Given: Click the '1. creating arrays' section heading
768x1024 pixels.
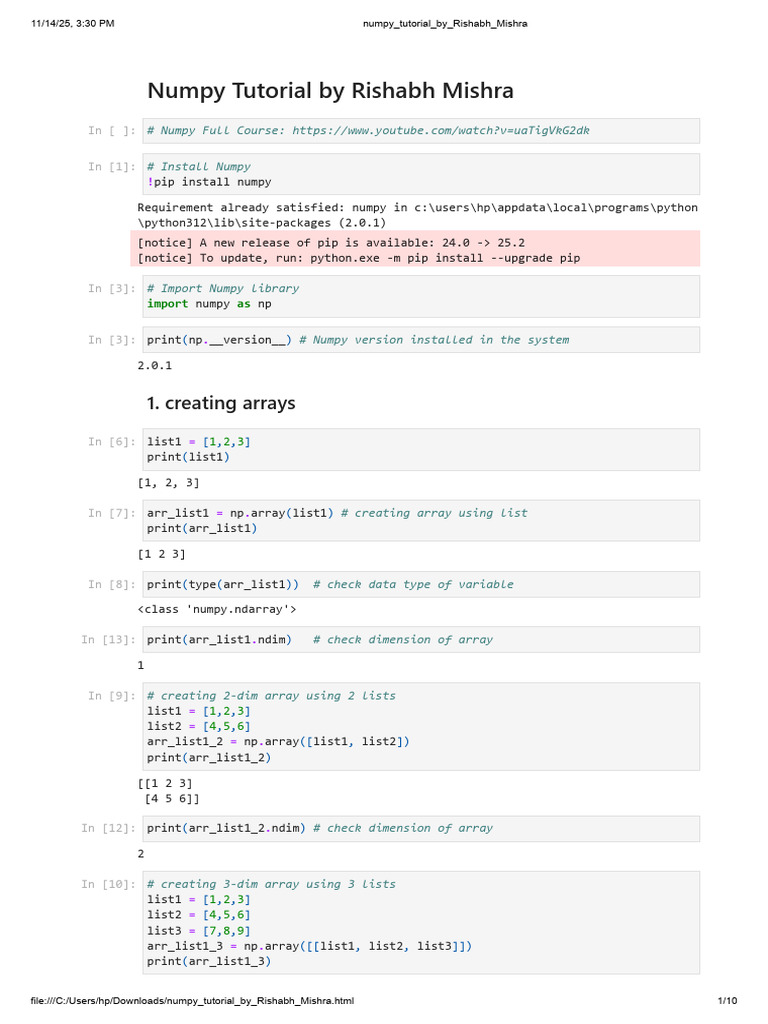Looking at the screenshot, I should point(221,403).
